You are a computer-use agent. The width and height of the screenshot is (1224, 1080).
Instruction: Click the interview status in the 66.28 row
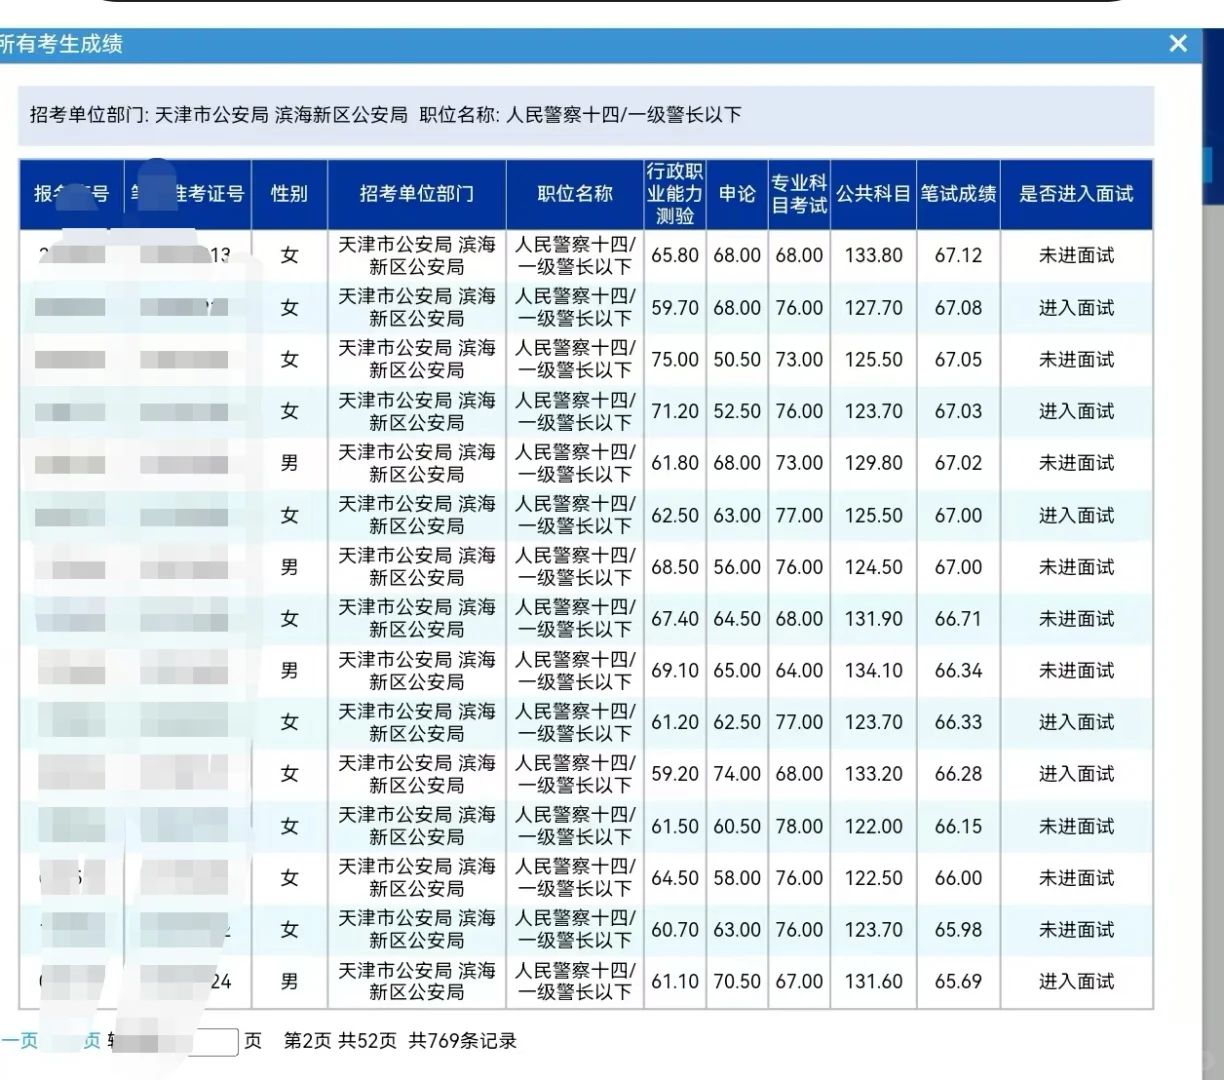click(x=1077, y=775)
